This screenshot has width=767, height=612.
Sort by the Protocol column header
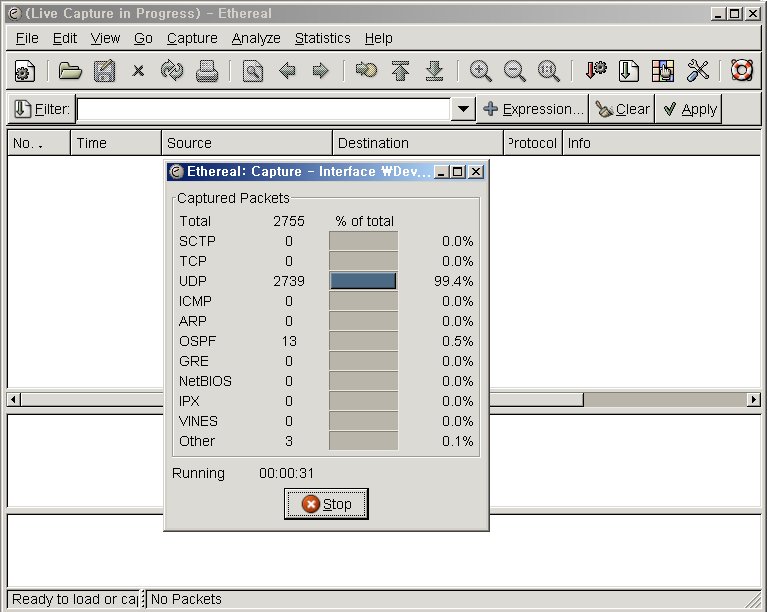pos(533,143)
